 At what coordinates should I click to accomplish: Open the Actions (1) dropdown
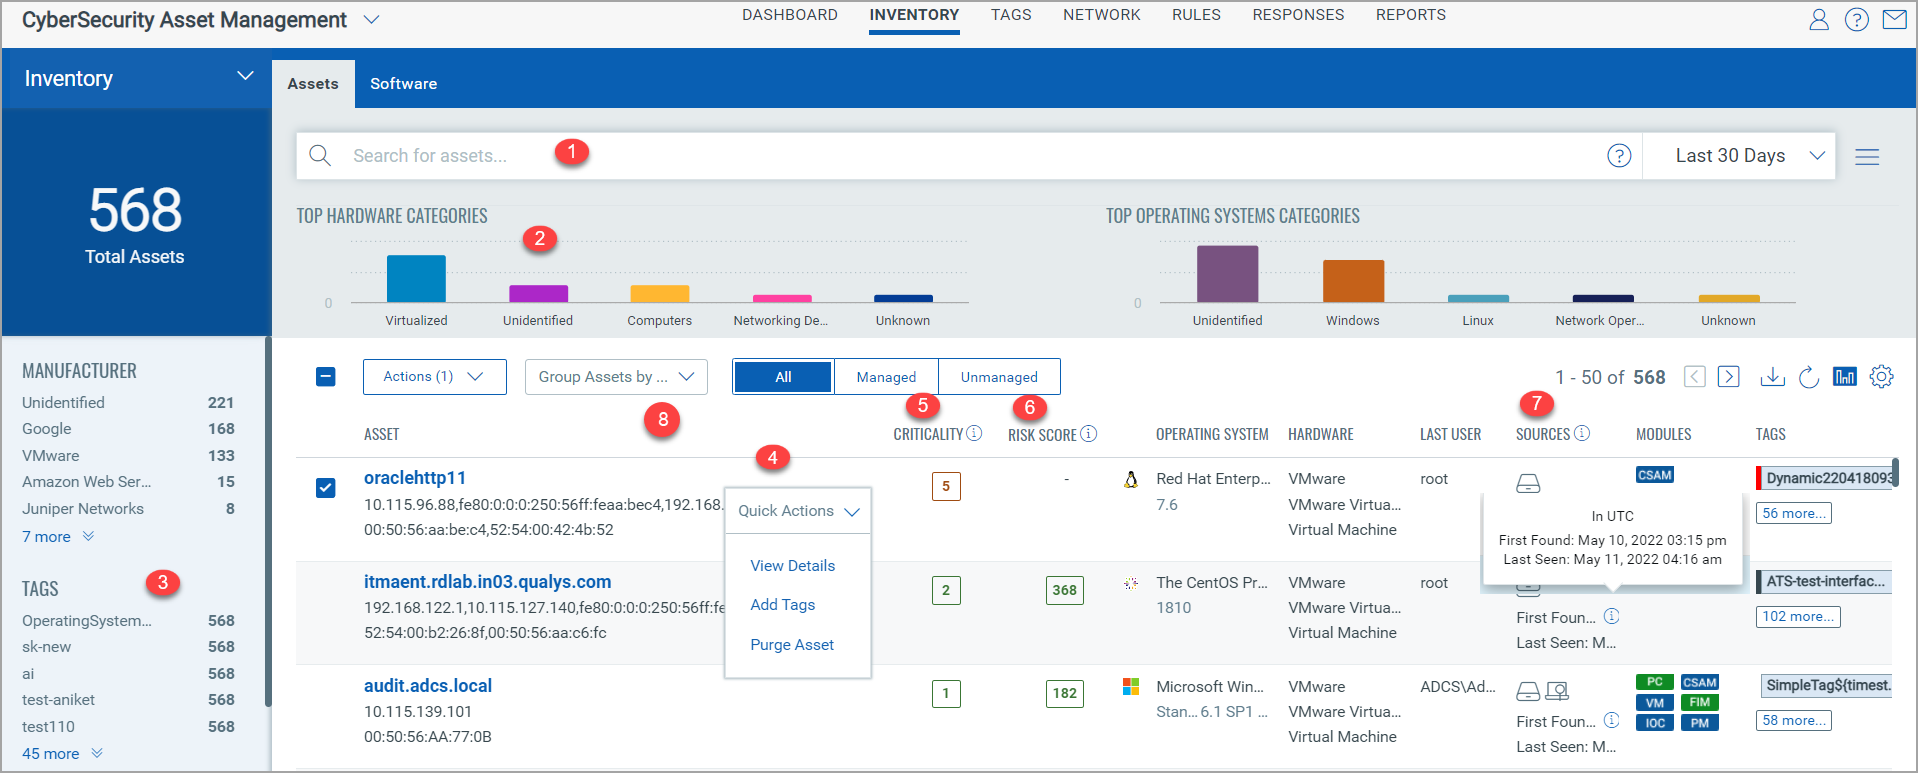[x=434, y=377]
